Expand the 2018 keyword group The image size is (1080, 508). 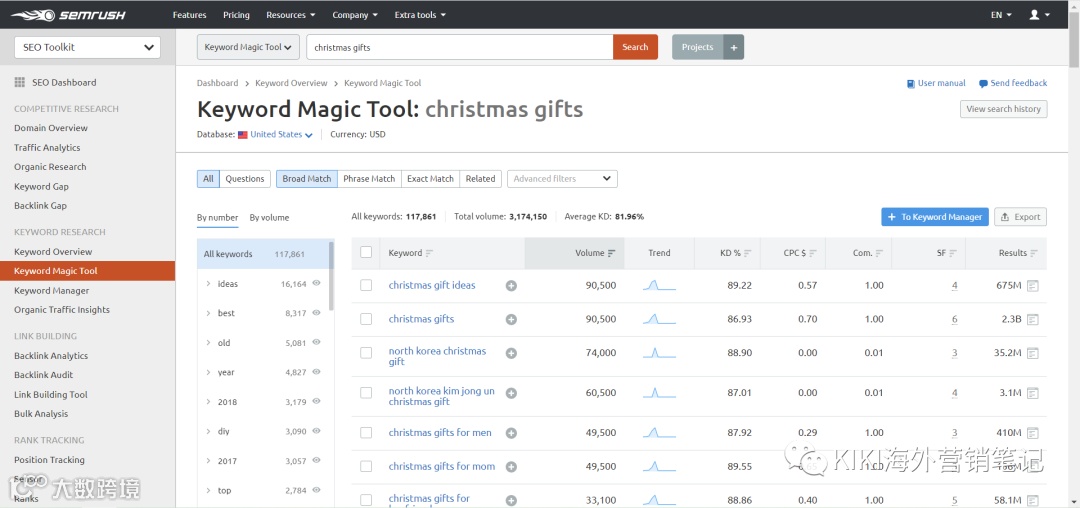tap(208, 402)
